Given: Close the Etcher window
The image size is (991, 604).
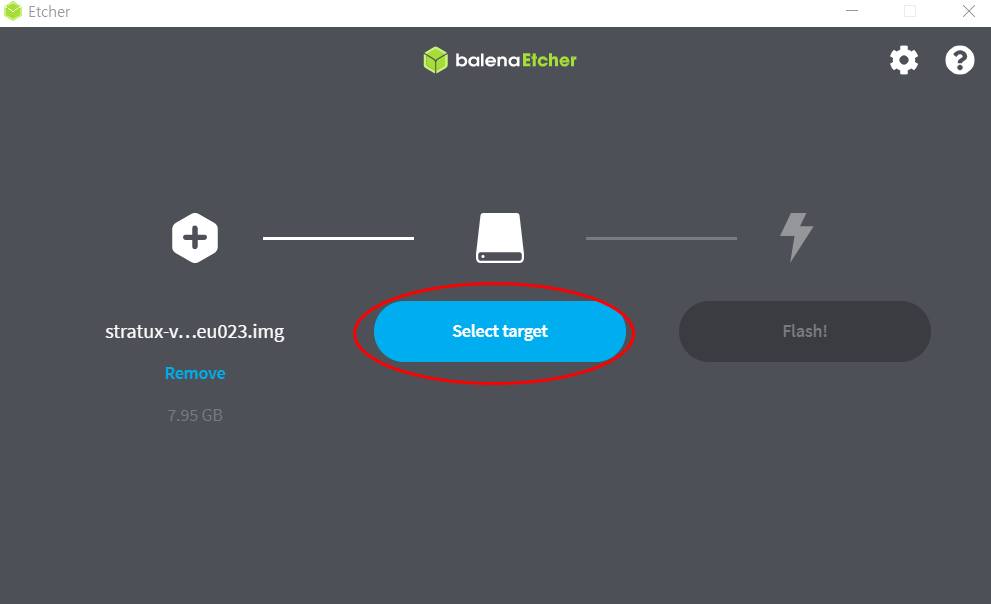Looking at the screenshot, I should 968,11.
